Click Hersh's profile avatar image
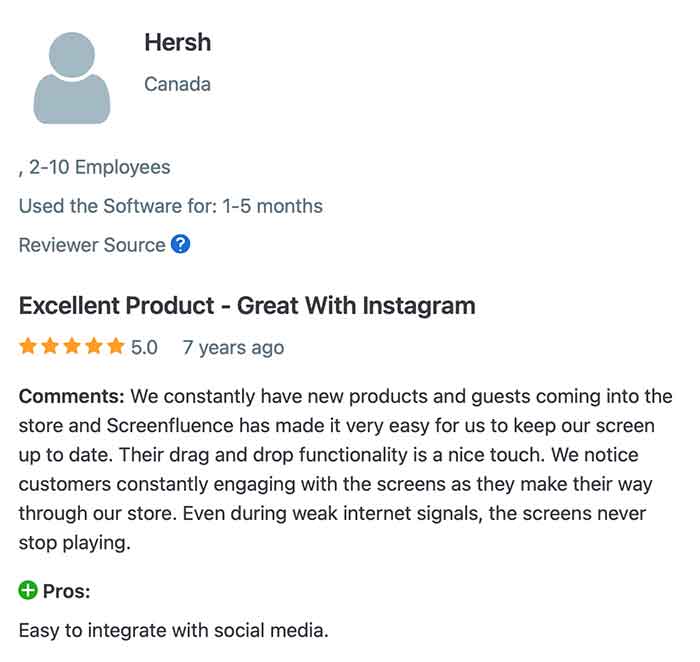 [71, 78]
